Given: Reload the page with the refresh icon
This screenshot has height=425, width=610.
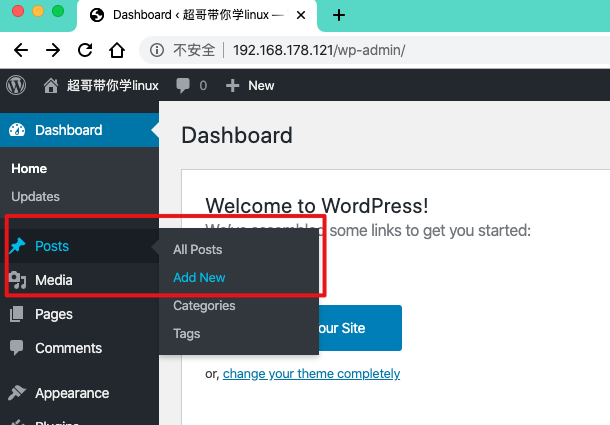Looking at the screenshot, I should pyautogui.click(x=85, y=50).
